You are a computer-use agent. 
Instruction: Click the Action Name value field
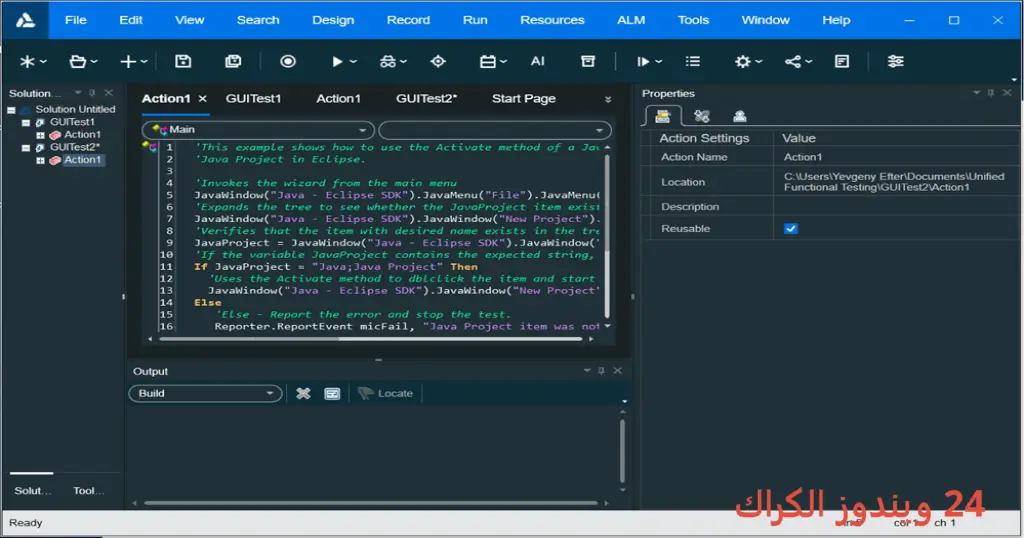pos(896,157)
